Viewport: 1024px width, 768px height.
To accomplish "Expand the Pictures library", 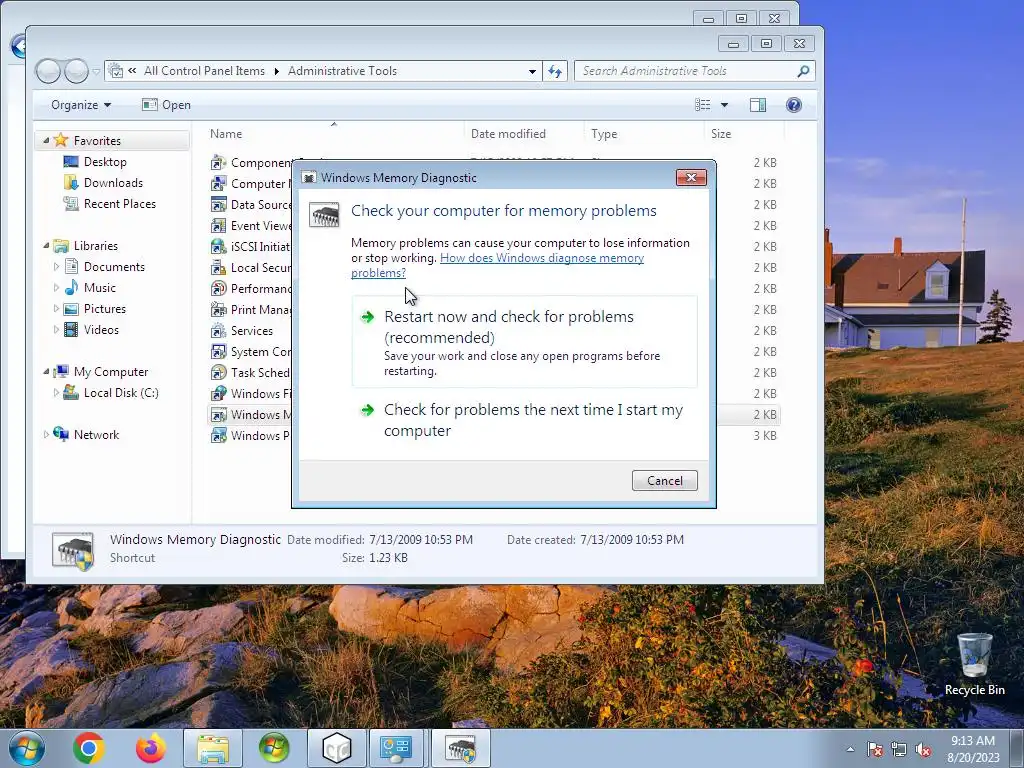I will coord(56,309).
